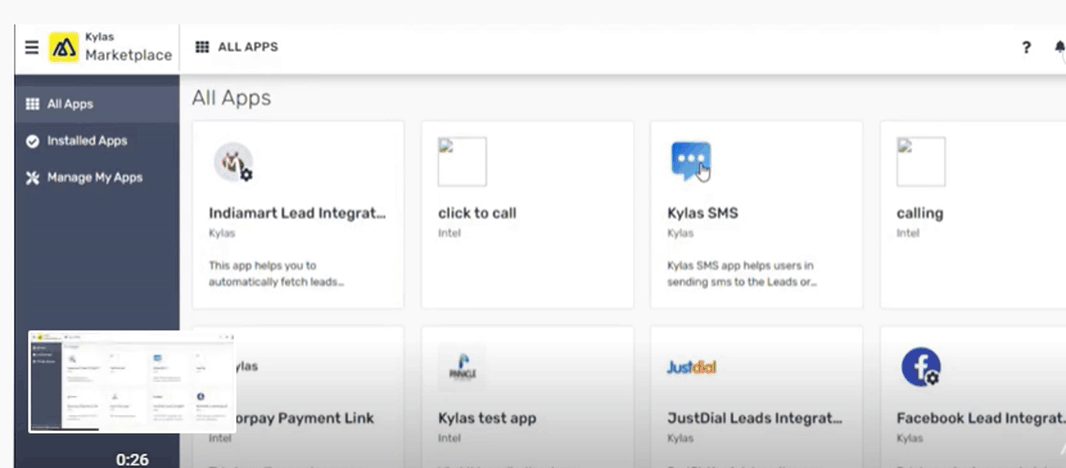Click Kylas SMS description text
The height and width of the screenshot is (468, 1066).
coord(740,273)
